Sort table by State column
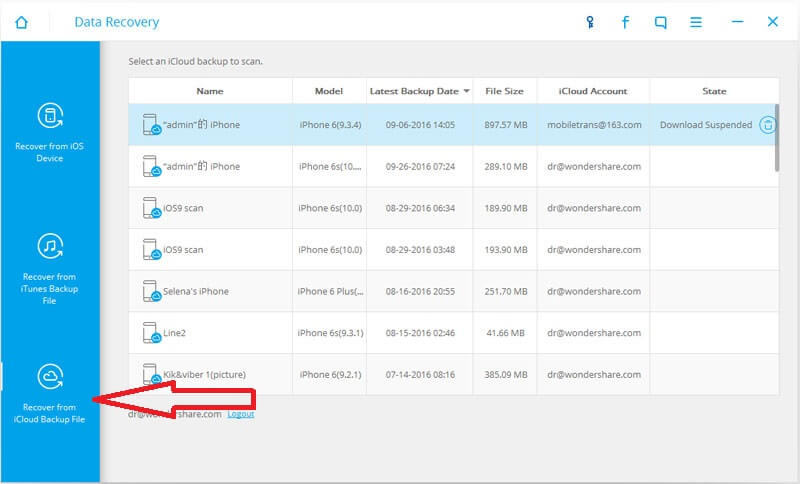Screen dimensions: 800x484 (714, 91)
